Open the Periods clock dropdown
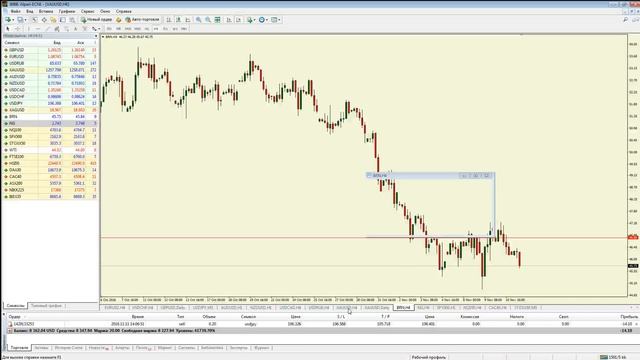 [x=263, y=20]
